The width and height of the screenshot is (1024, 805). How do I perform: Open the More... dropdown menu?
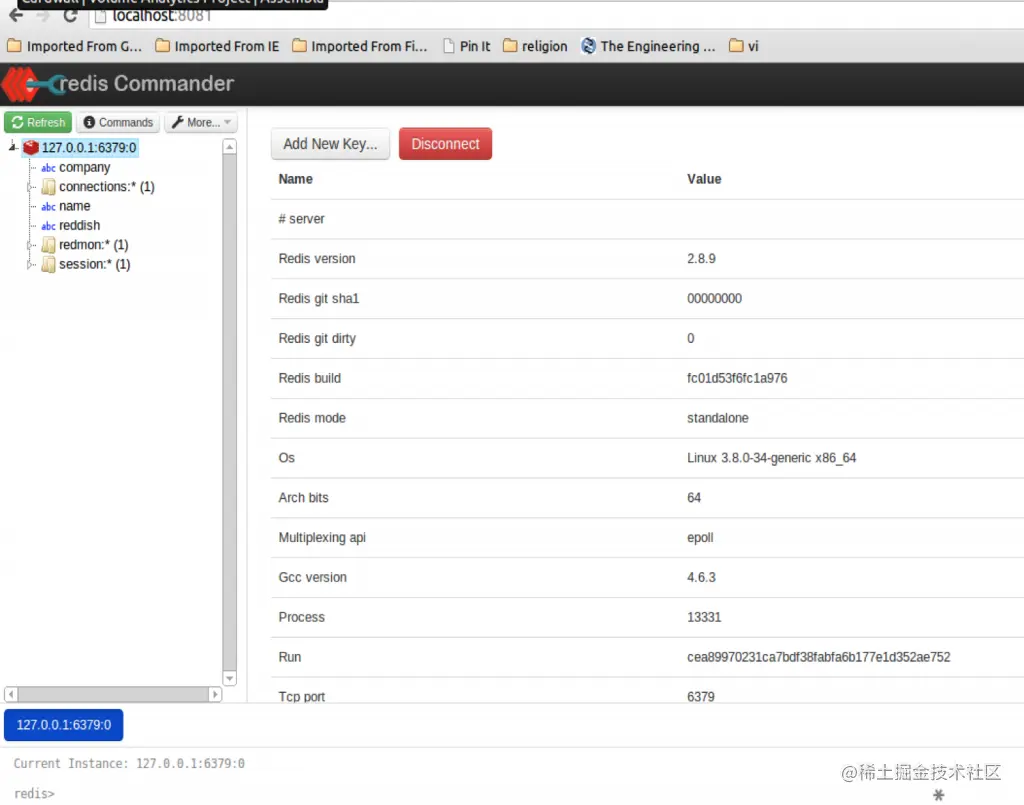201,122
